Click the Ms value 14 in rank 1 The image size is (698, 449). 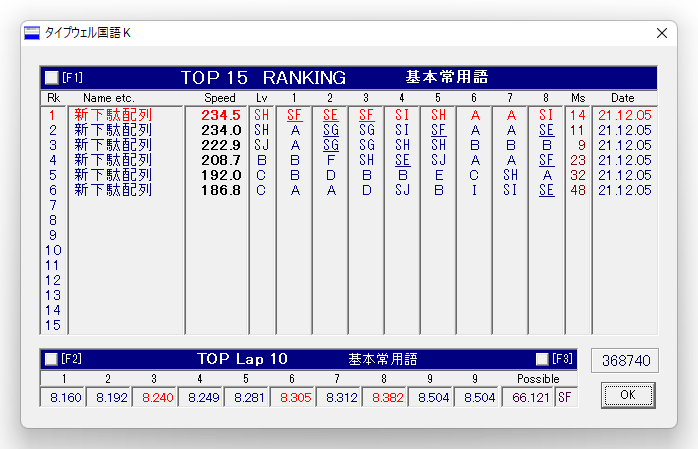click(578, 115)
